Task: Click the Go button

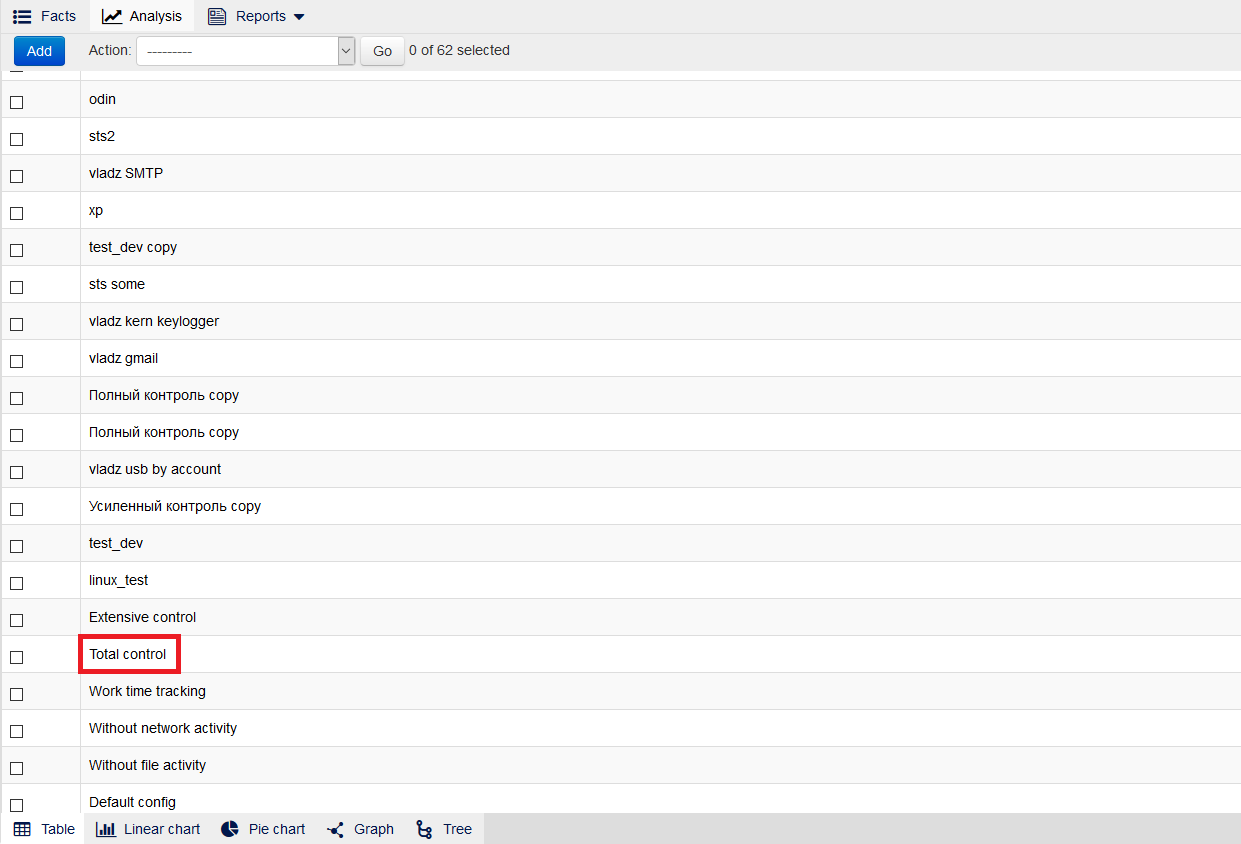Action: [382, 51]
